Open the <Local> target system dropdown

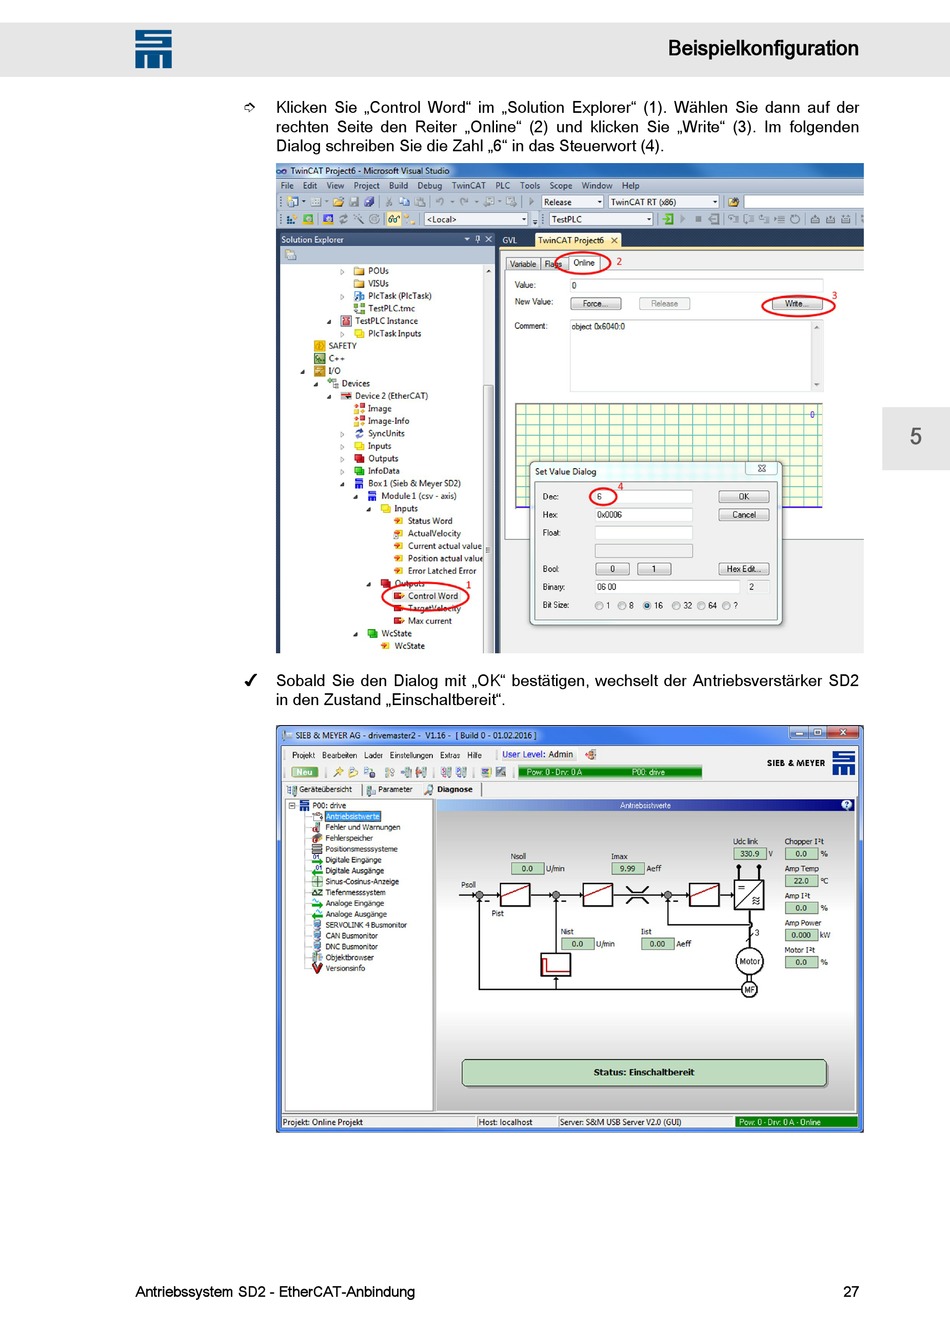523,219
